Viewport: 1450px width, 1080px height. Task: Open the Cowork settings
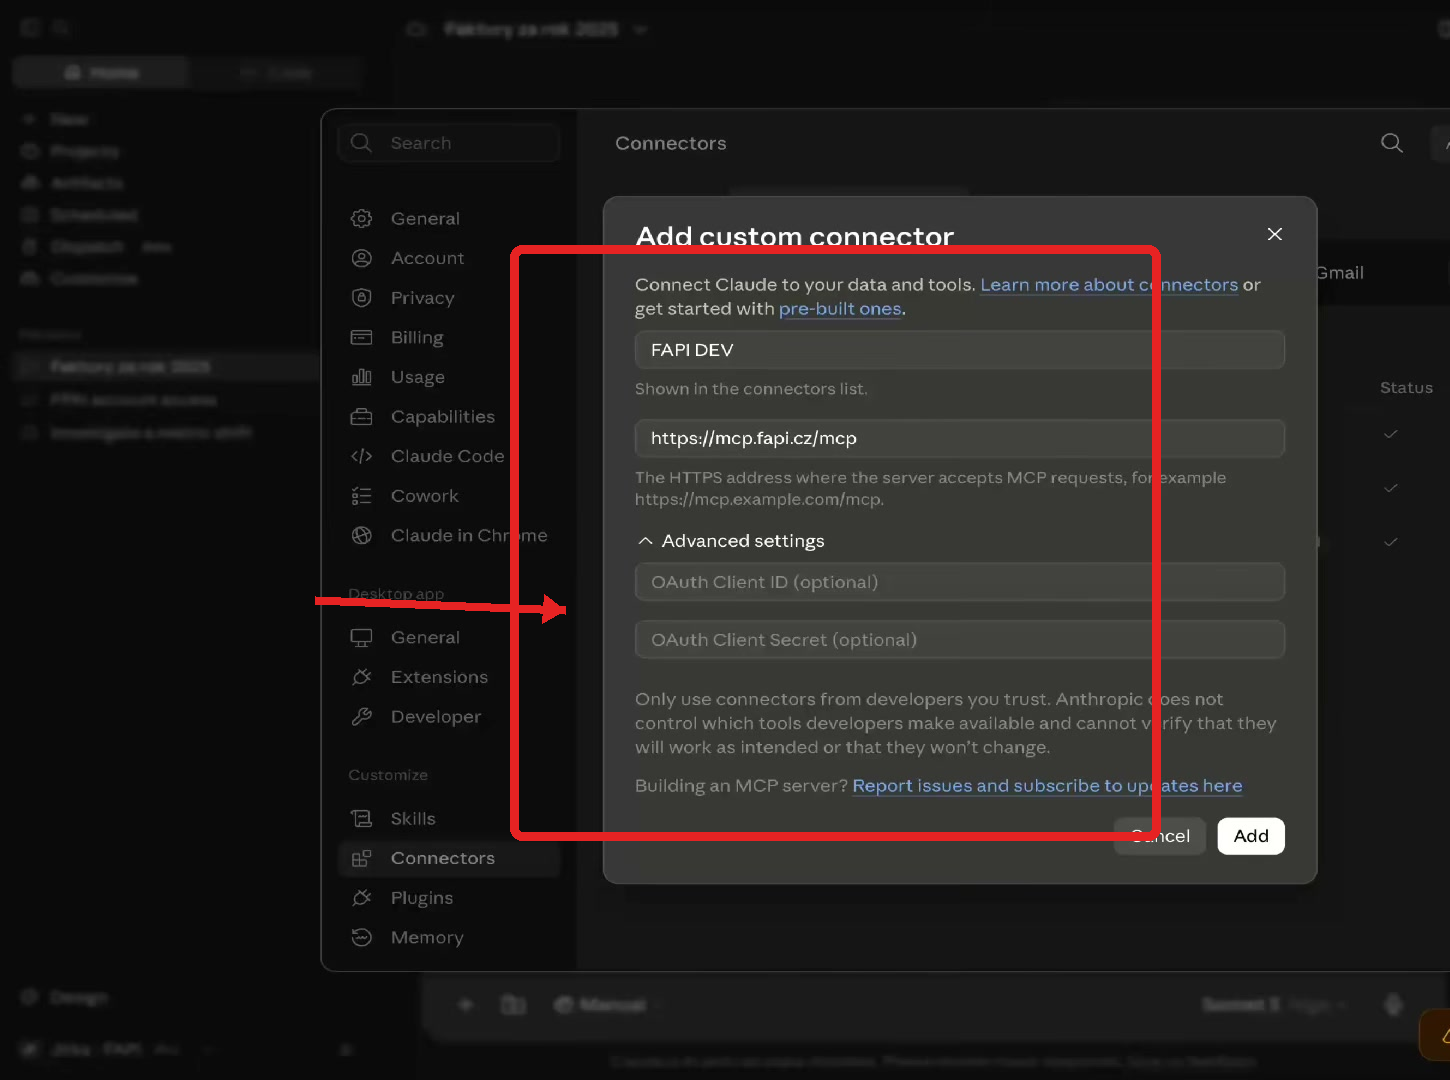coord(424,496)
